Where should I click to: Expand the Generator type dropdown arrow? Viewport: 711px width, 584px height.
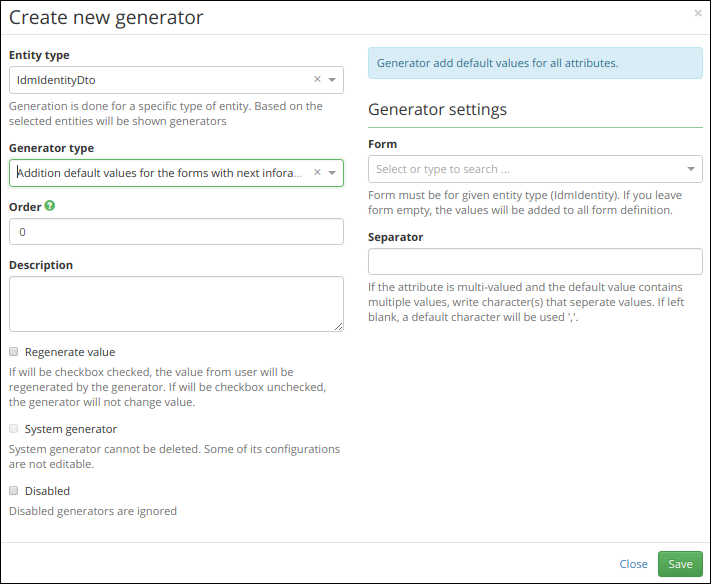pos(332,173)
